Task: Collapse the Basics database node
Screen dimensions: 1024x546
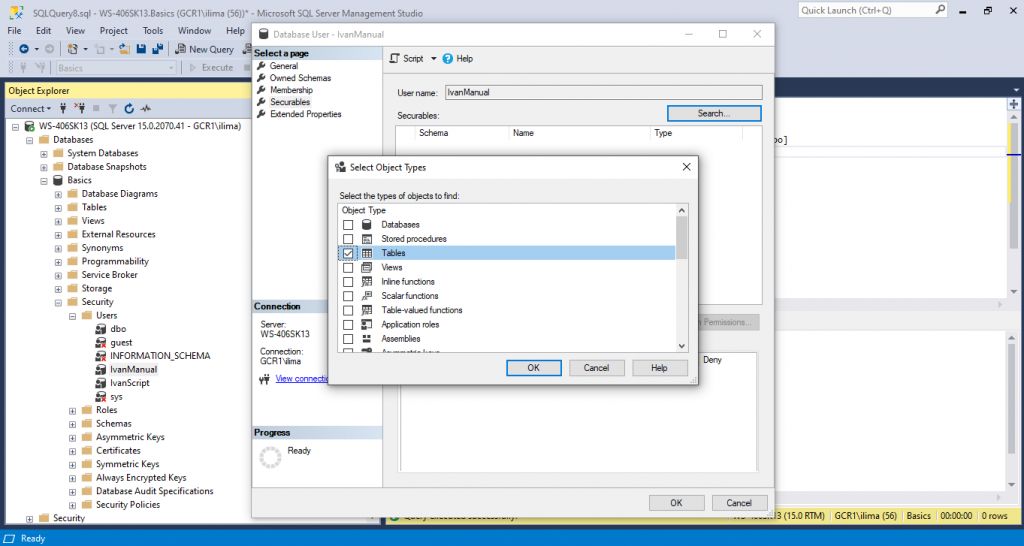Action: [x=44, y=181]
